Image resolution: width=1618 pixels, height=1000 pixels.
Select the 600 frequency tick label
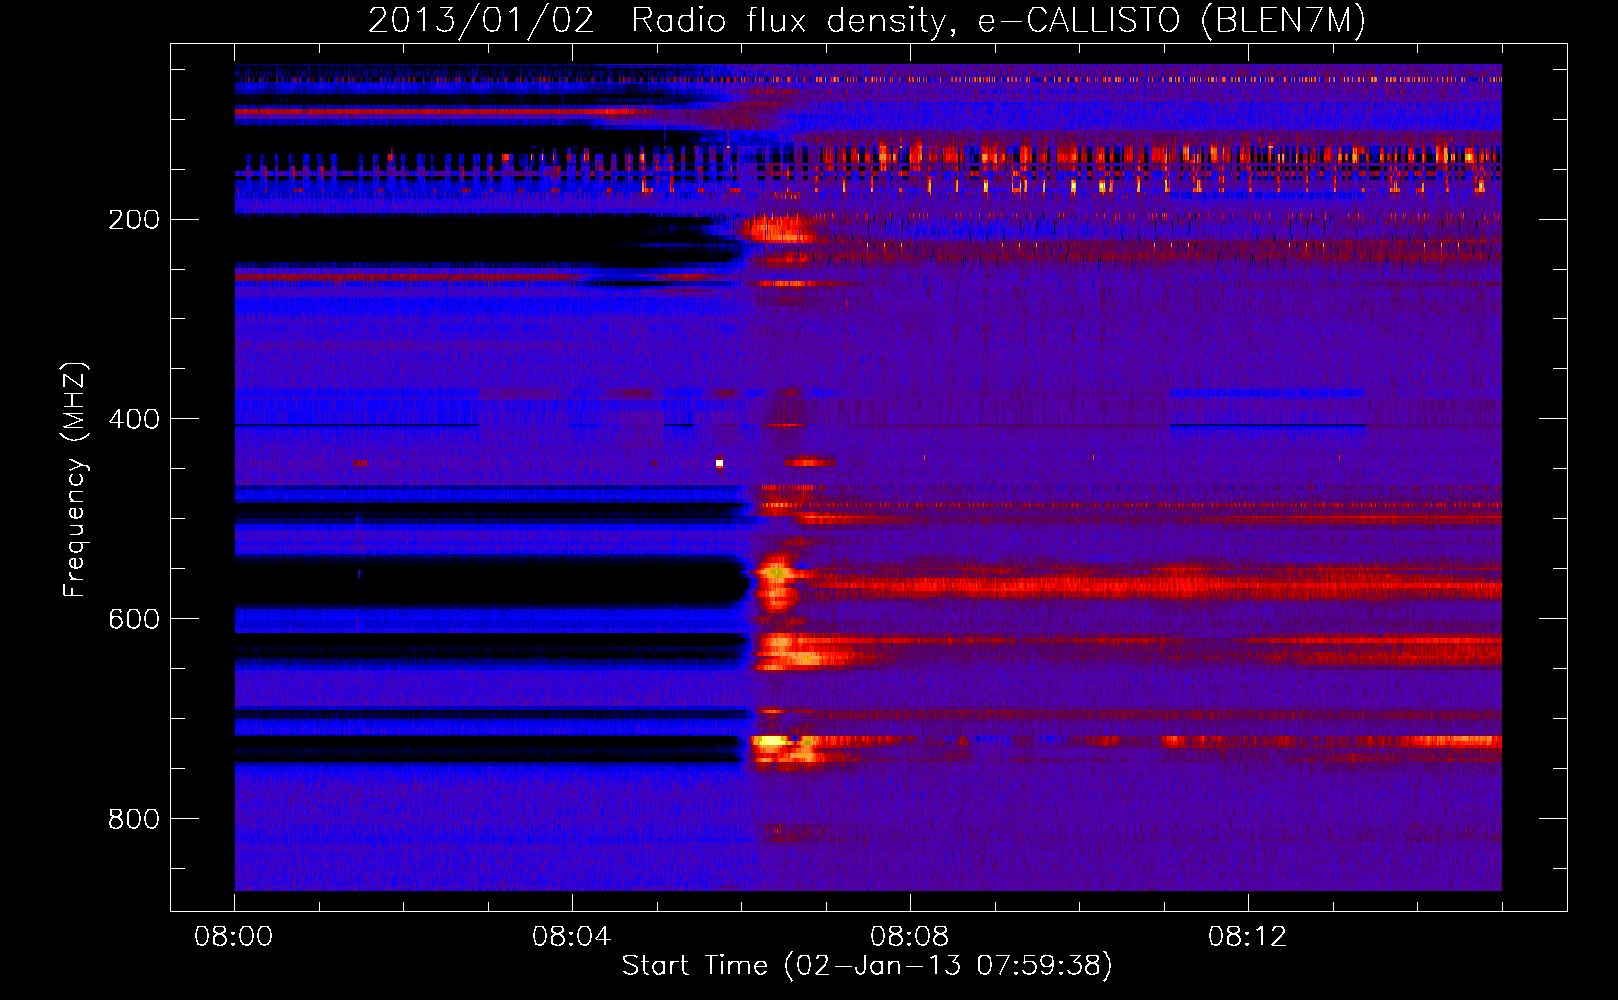click(x=134, y=619)
